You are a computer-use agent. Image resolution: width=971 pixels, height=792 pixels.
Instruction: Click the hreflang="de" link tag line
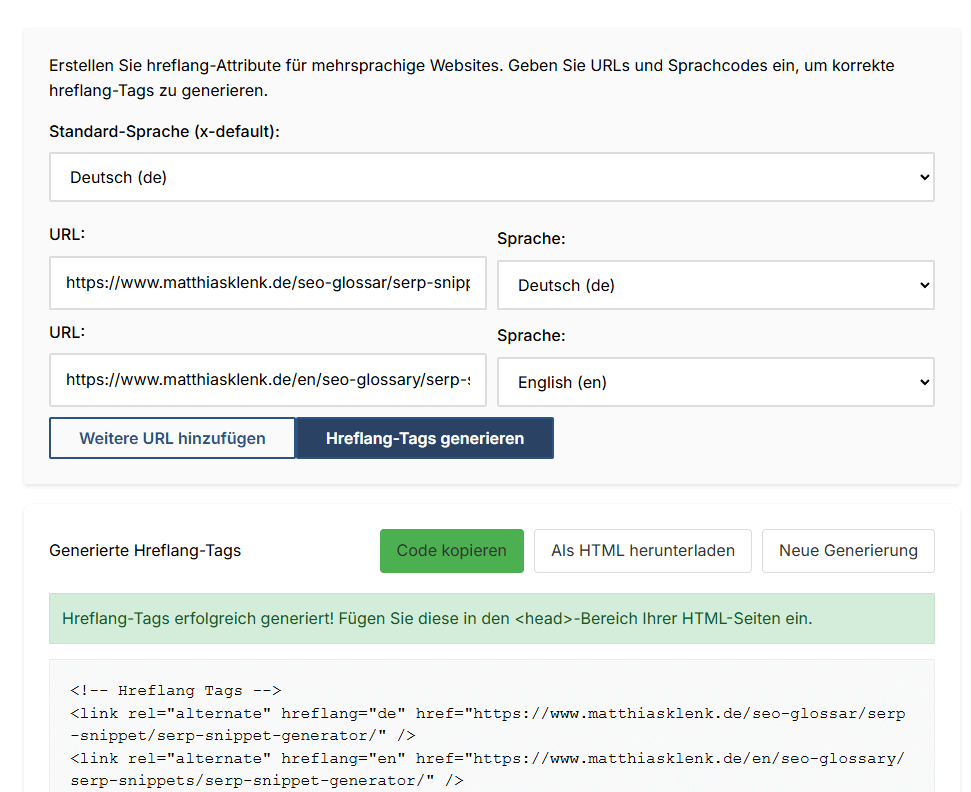pyautogui.click(x=487, y=725)
